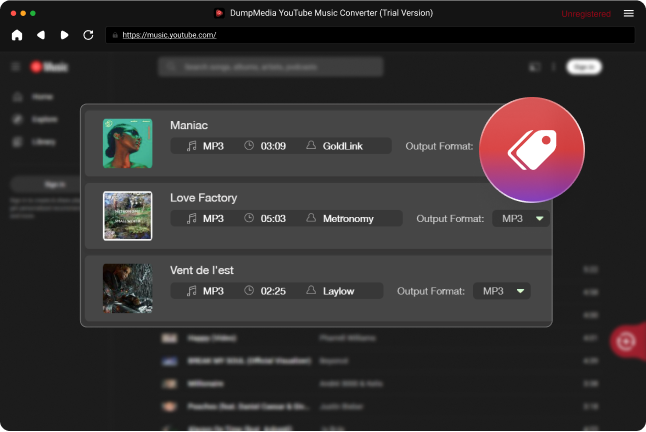
Task: Click the music note icon in Vent de l'est row
Action: click(192, 291)
